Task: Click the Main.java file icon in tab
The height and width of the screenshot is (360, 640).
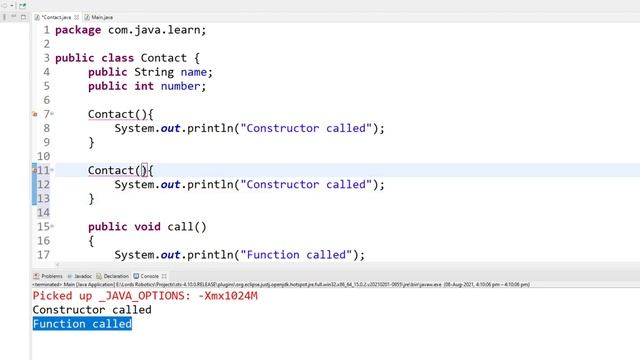Action: pos(87,17)
